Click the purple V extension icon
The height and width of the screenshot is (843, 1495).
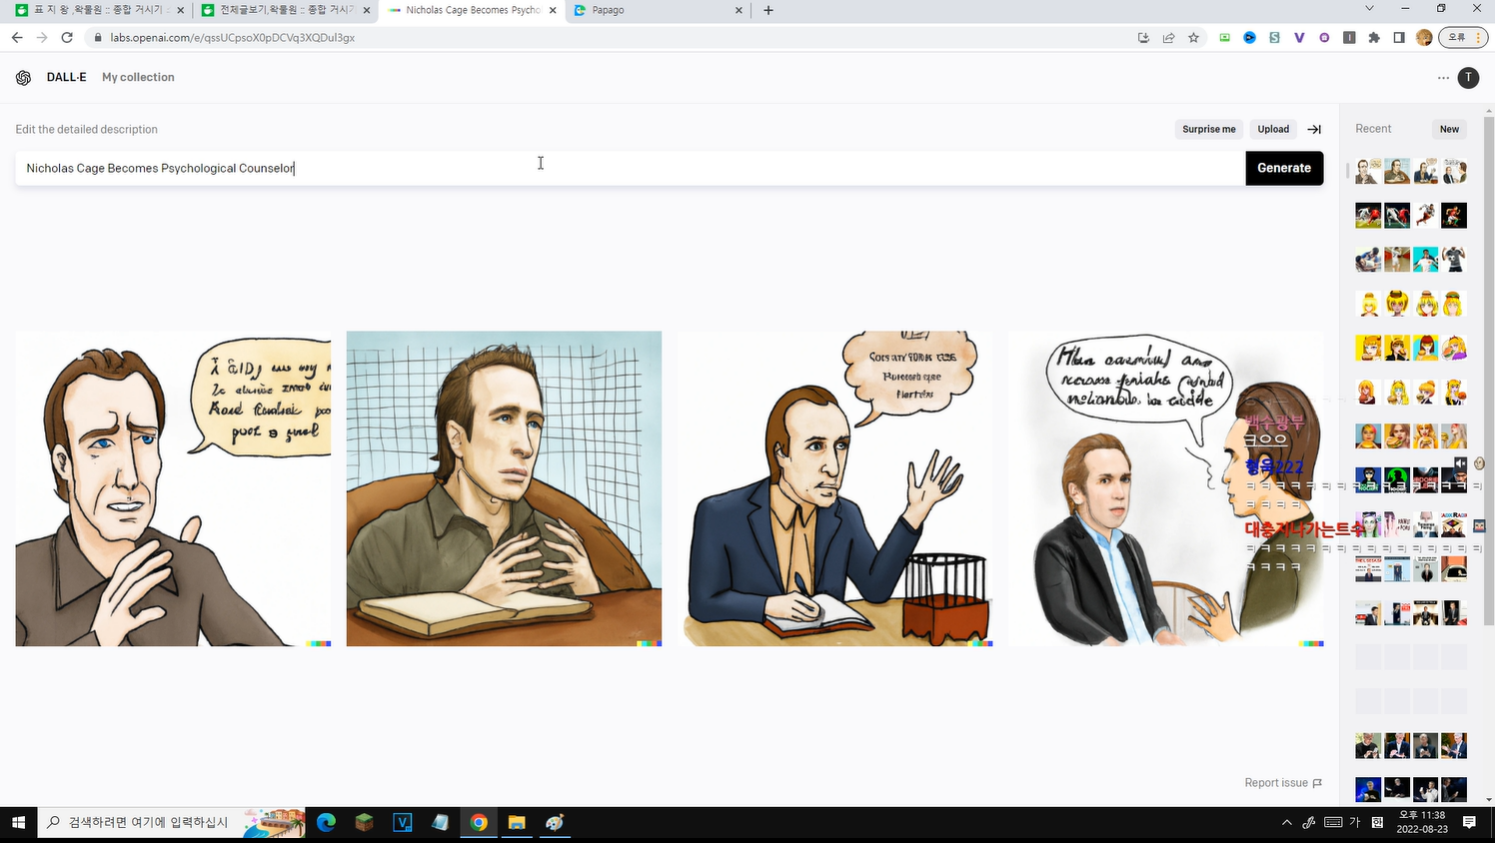click(1299, 38)
